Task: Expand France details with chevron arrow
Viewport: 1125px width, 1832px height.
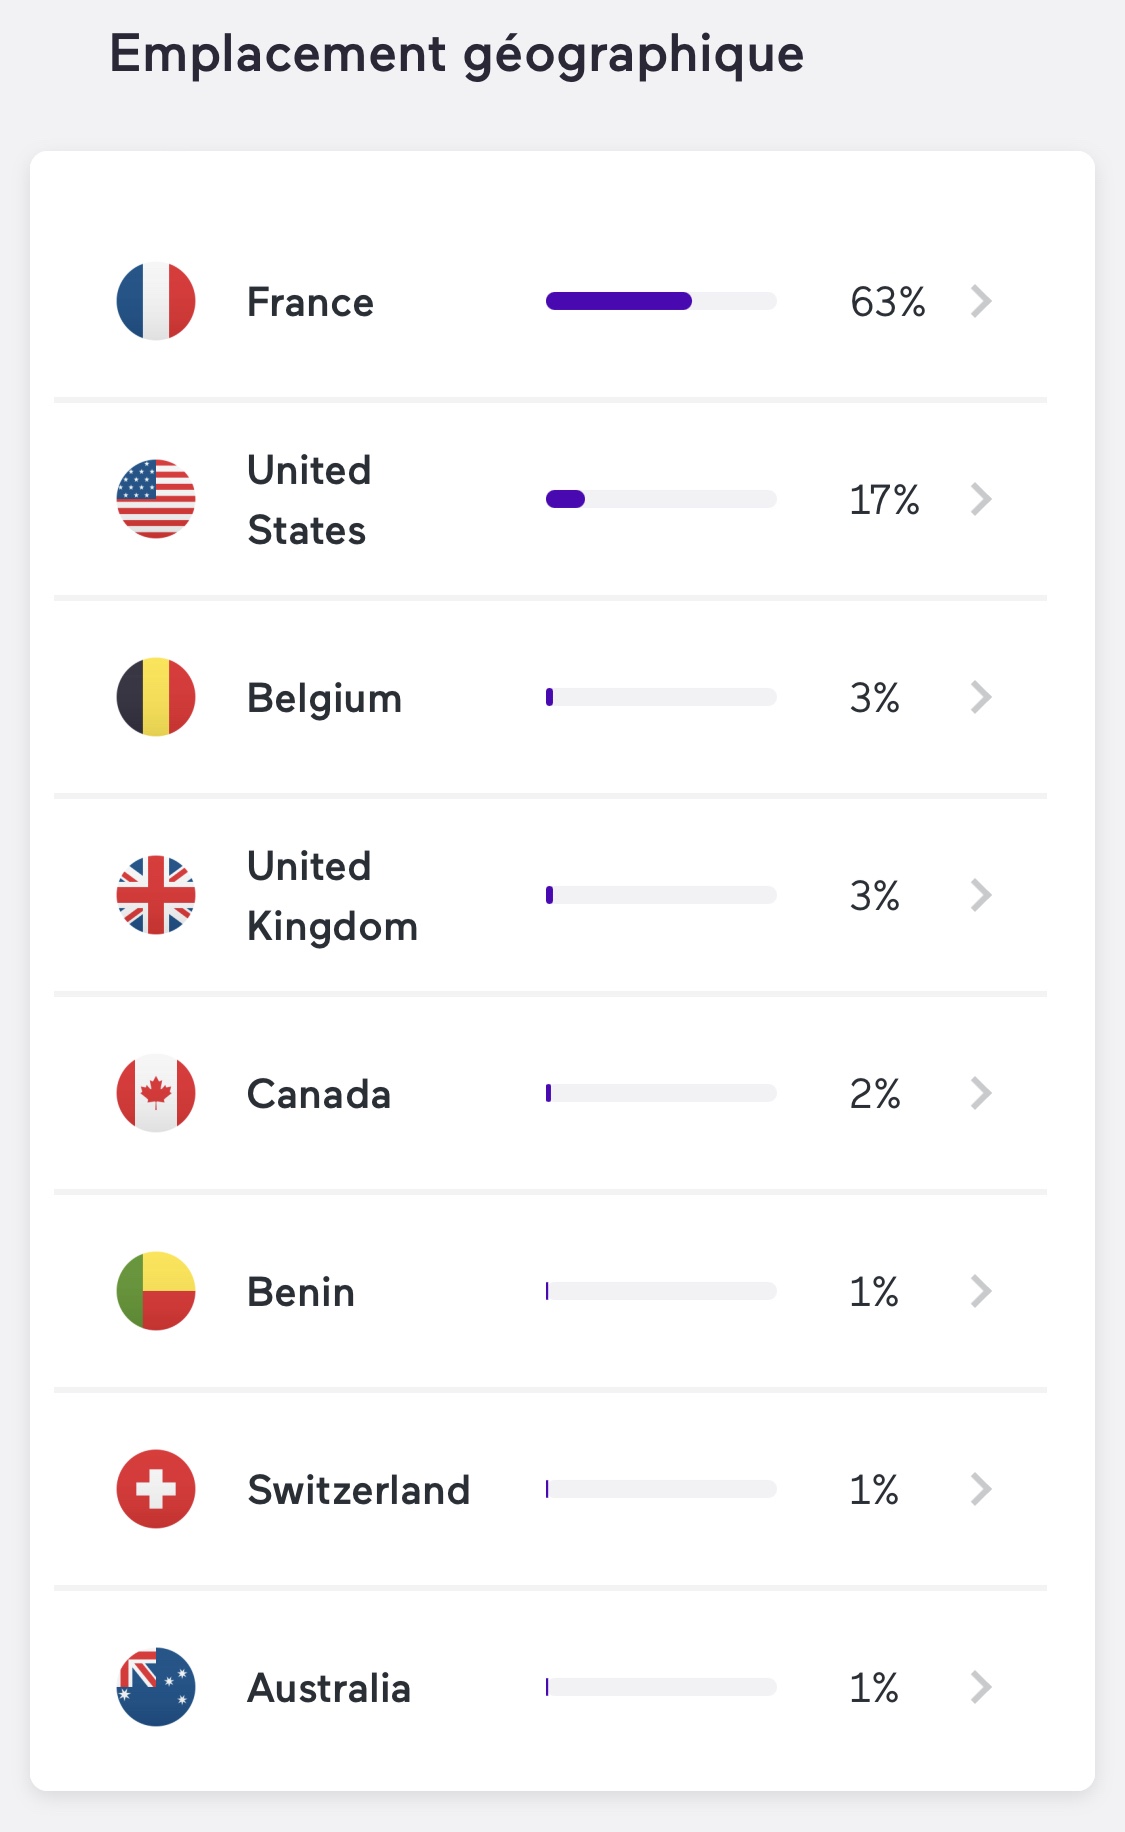Action: (981, 301)
